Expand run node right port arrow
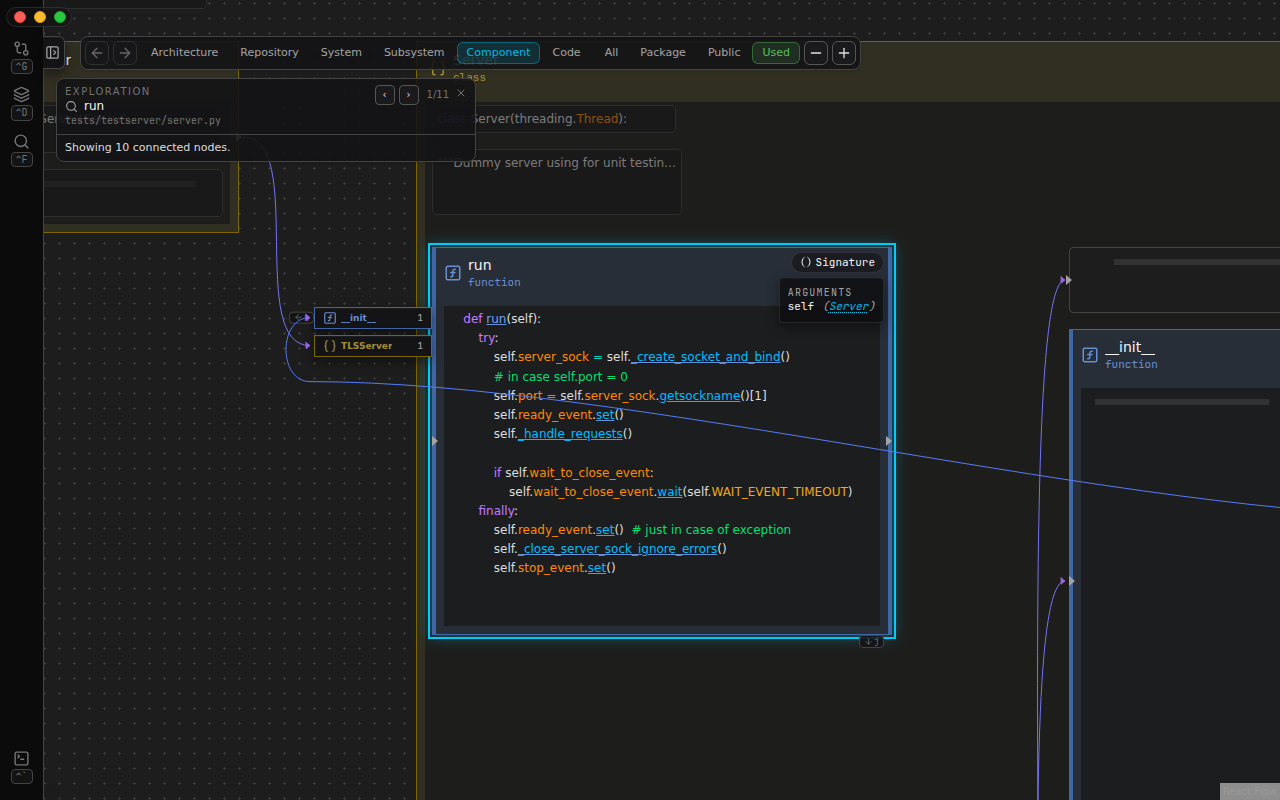1280x800 pixels. 888,440
